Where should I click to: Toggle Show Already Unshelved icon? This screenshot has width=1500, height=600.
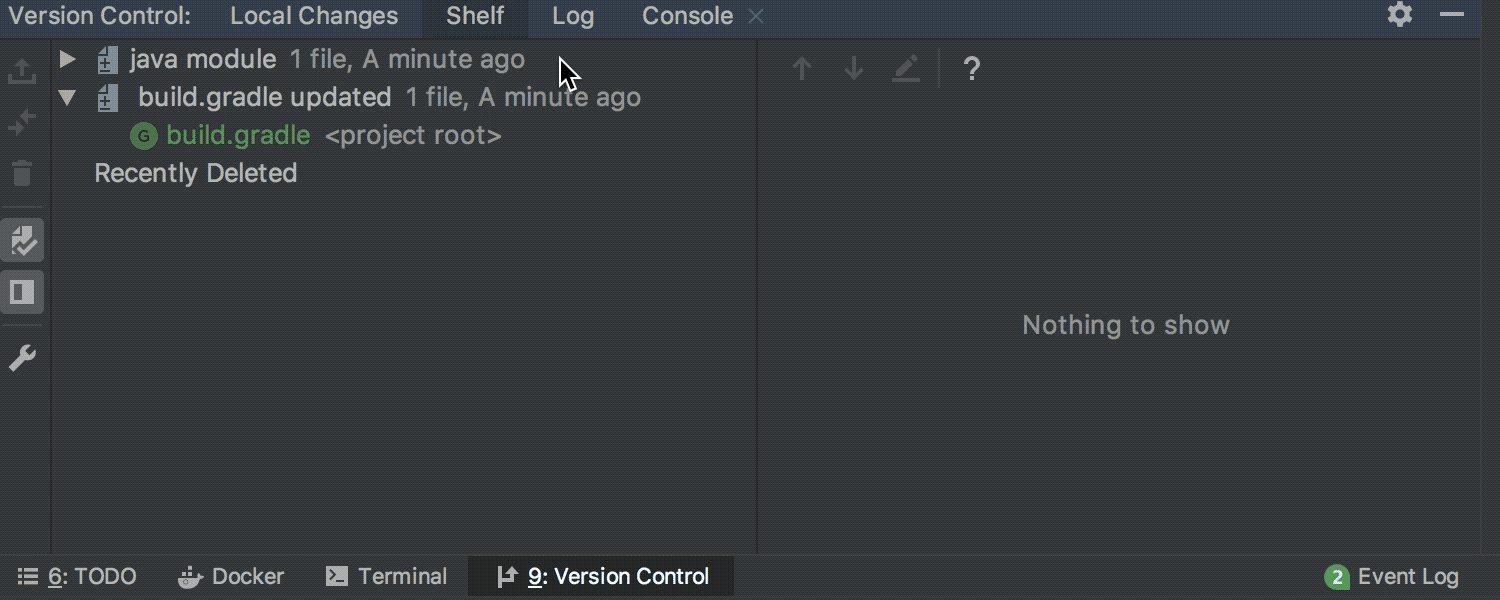[x=22, y=241]
